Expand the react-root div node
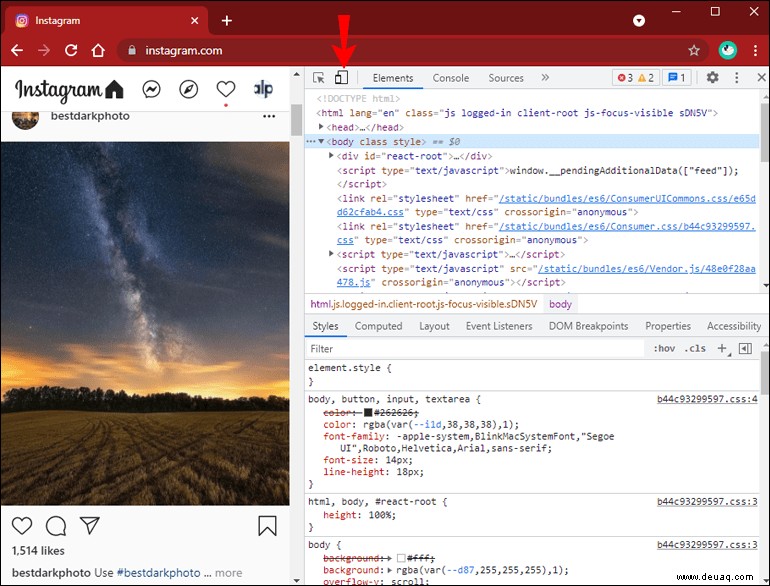 (x=331, y=156)
